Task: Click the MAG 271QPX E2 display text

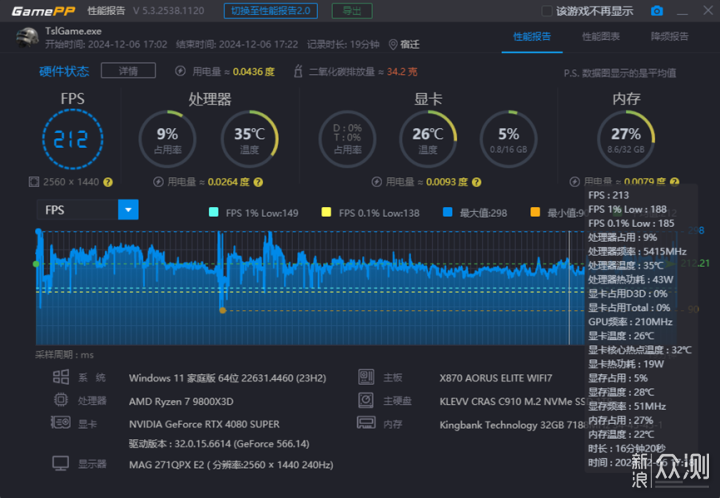Action: (231, 465)
